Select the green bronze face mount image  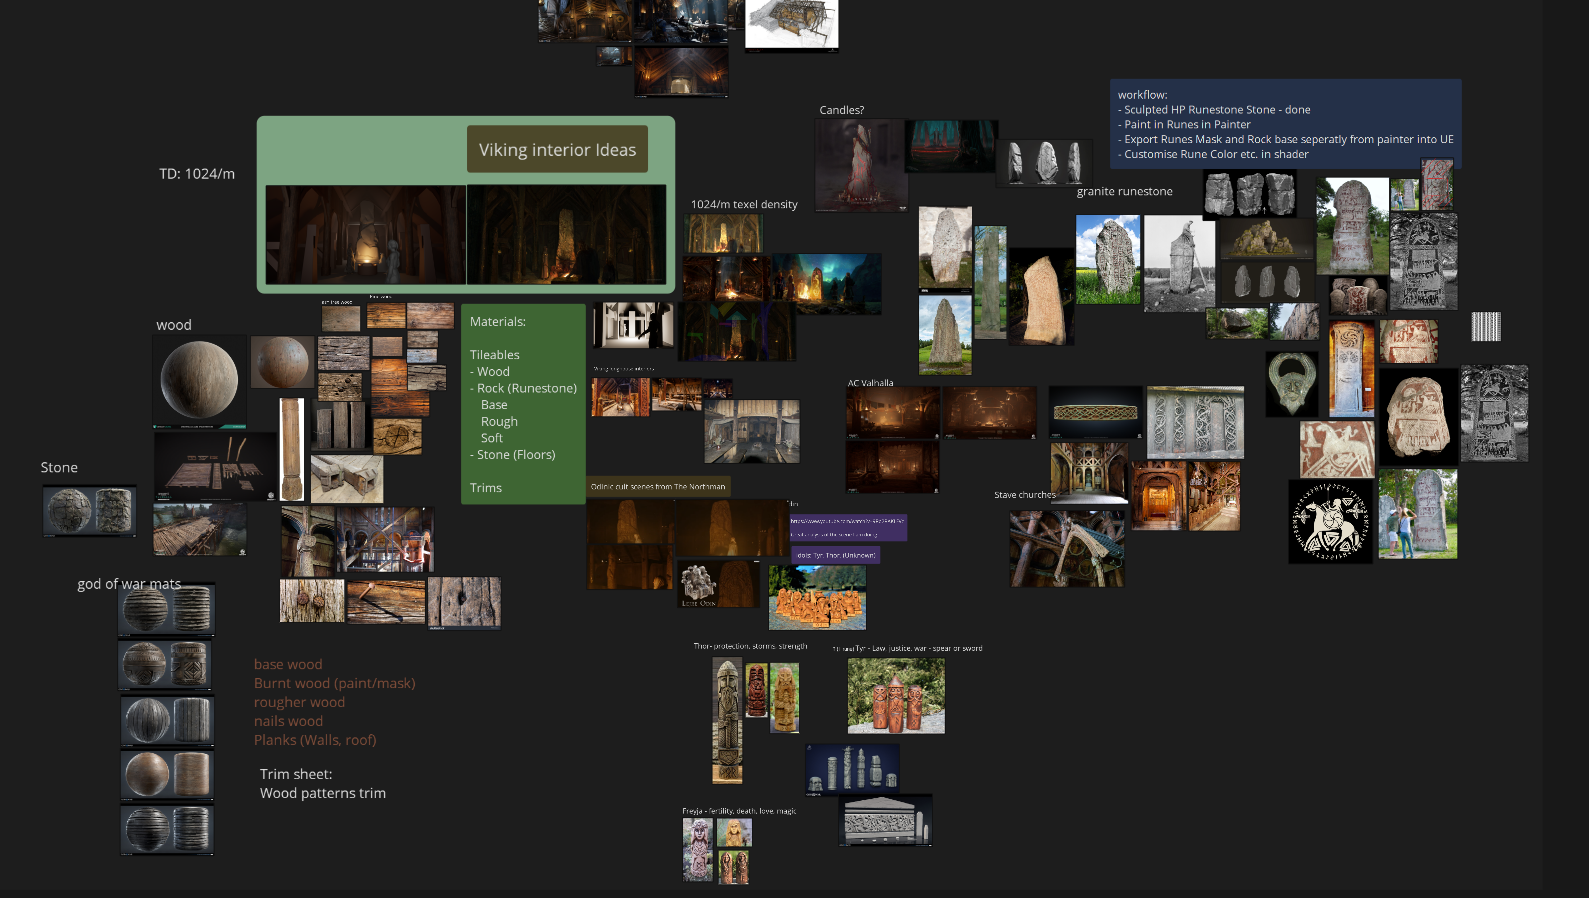(1291, 384)
